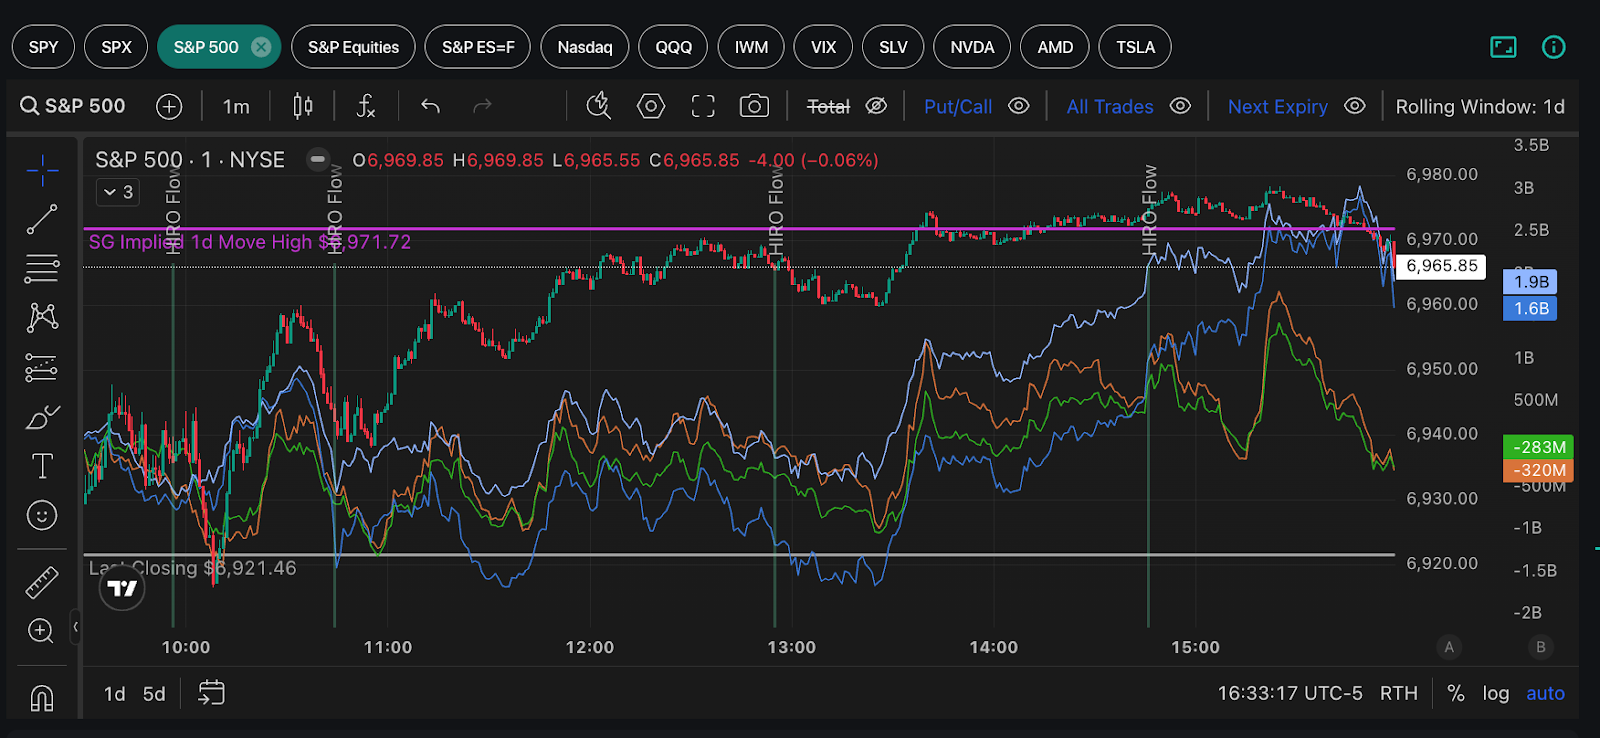Switch to the NVDA tab
1600x738 pixels.
[972, 47]
